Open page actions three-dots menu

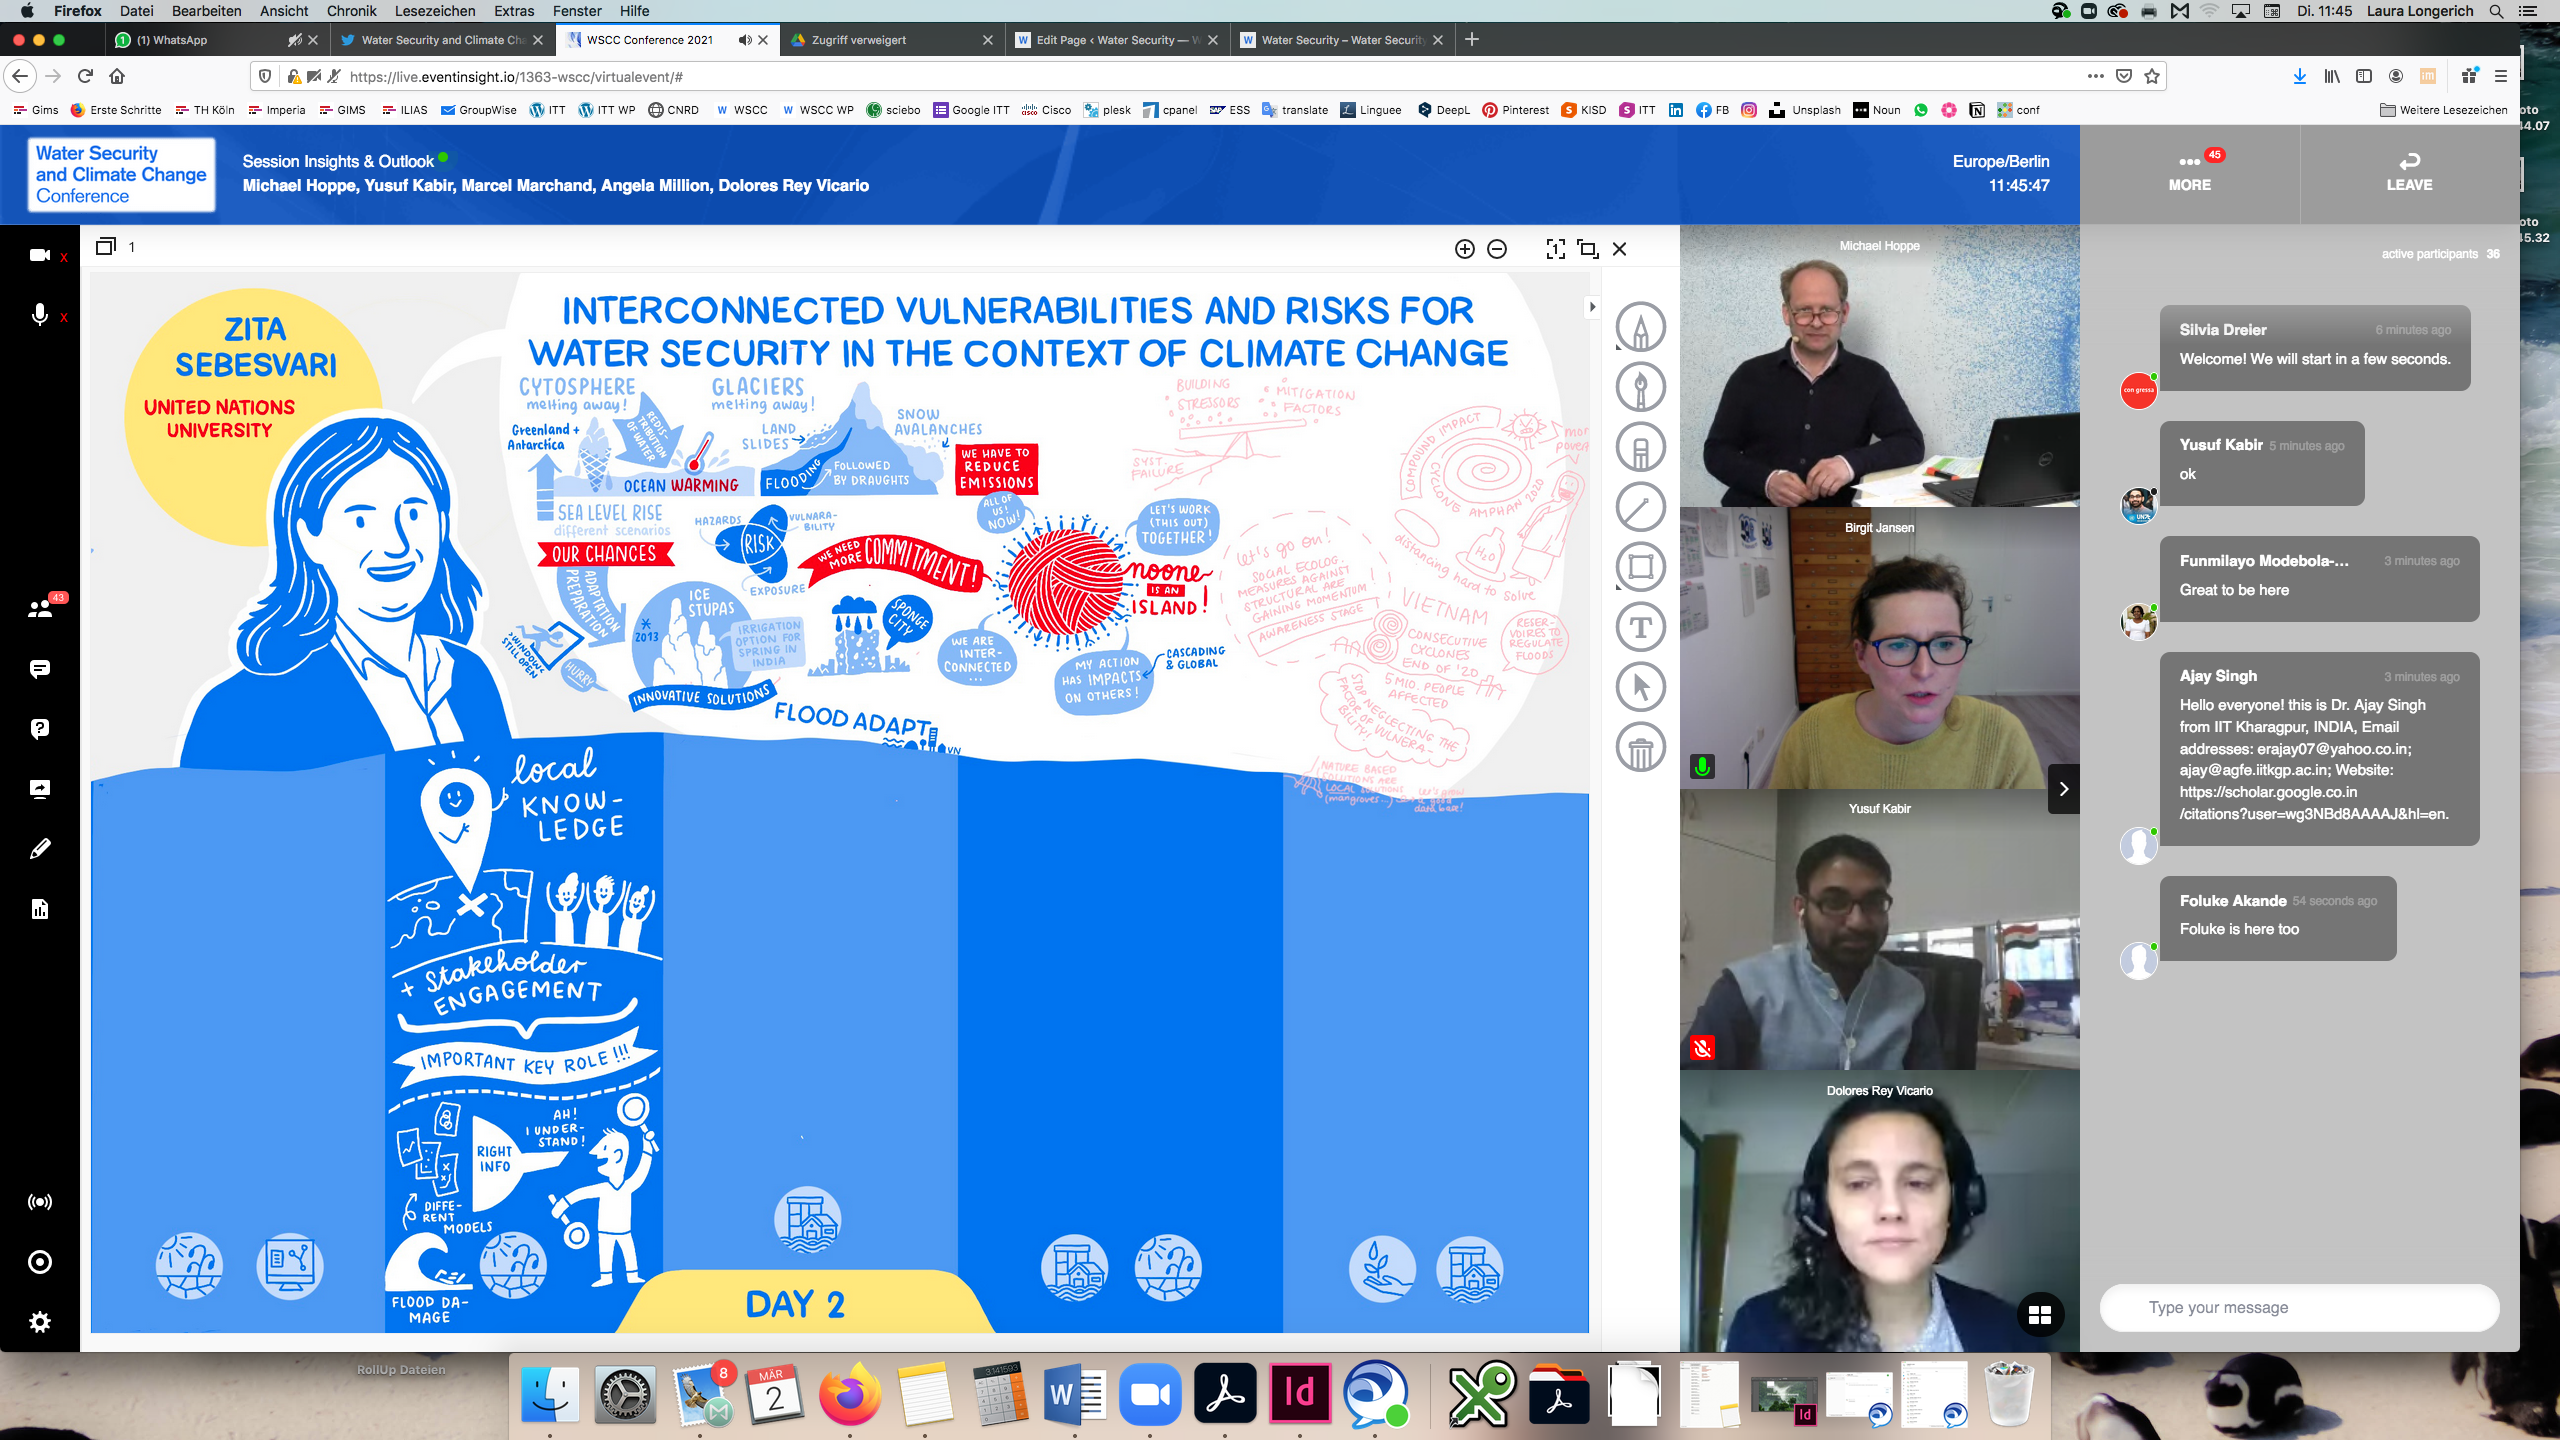coord(2096,76)
